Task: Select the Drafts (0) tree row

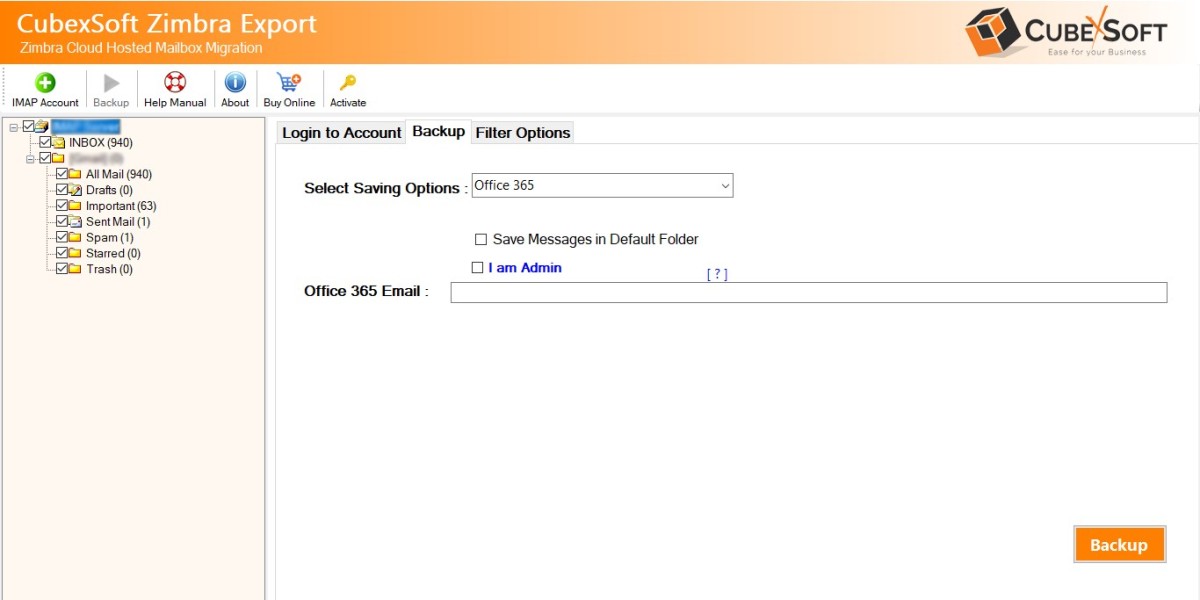Action: (x=109, y=190)
